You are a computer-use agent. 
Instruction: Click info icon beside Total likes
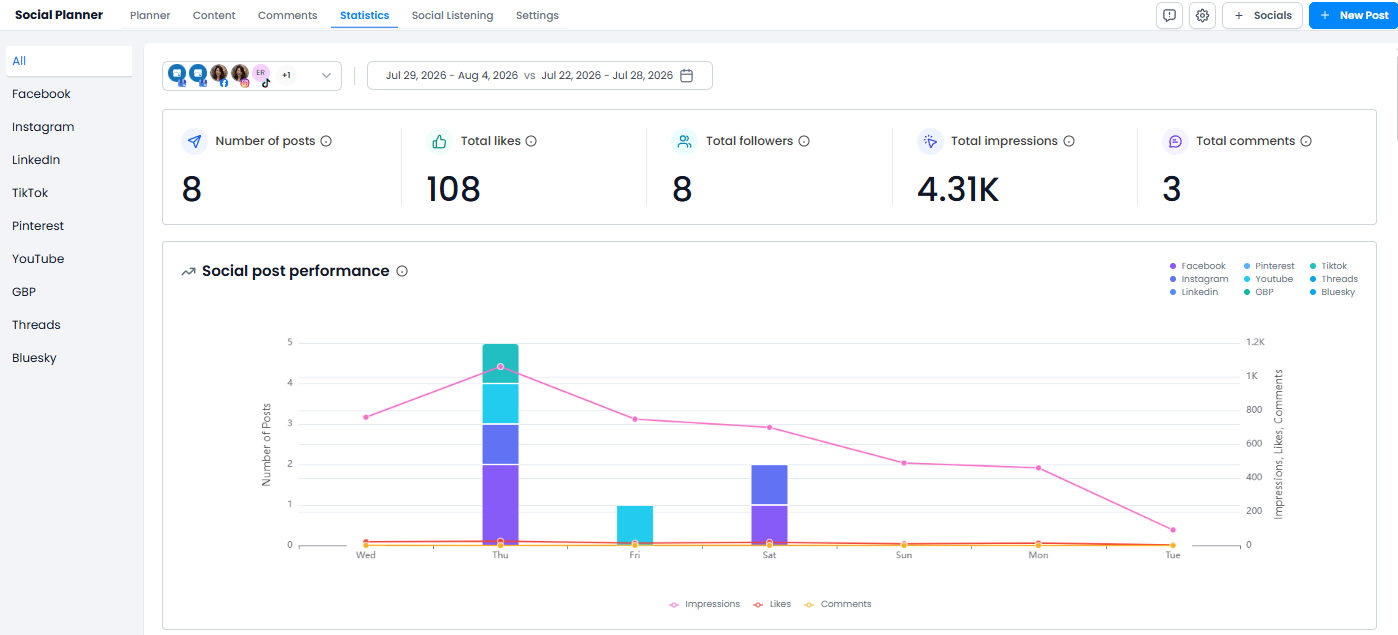[531, 141]
